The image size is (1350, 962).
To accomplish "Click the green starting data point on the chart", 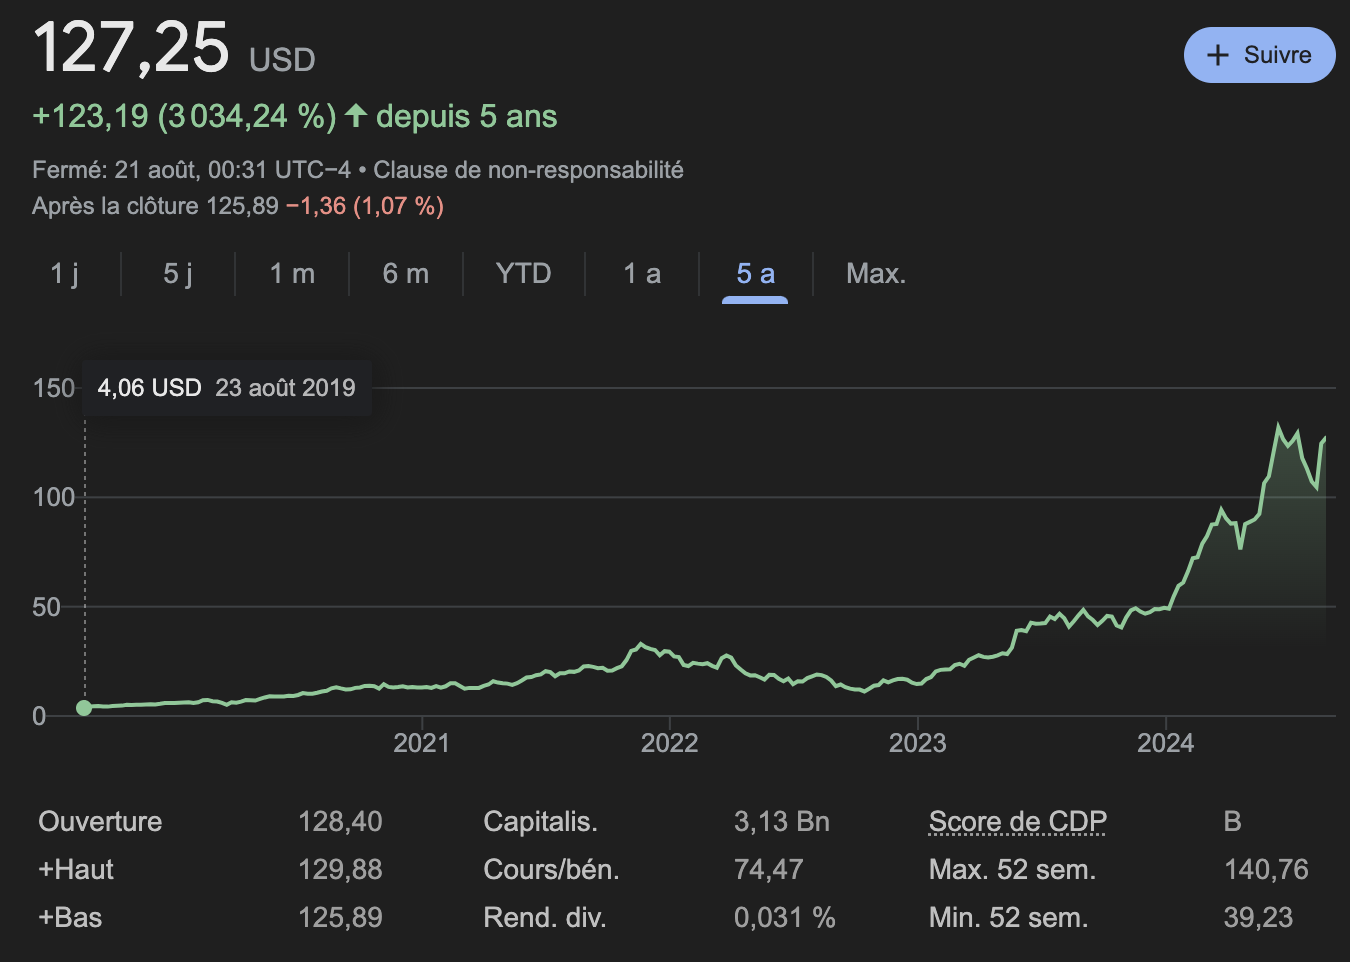I will [85, 707].
